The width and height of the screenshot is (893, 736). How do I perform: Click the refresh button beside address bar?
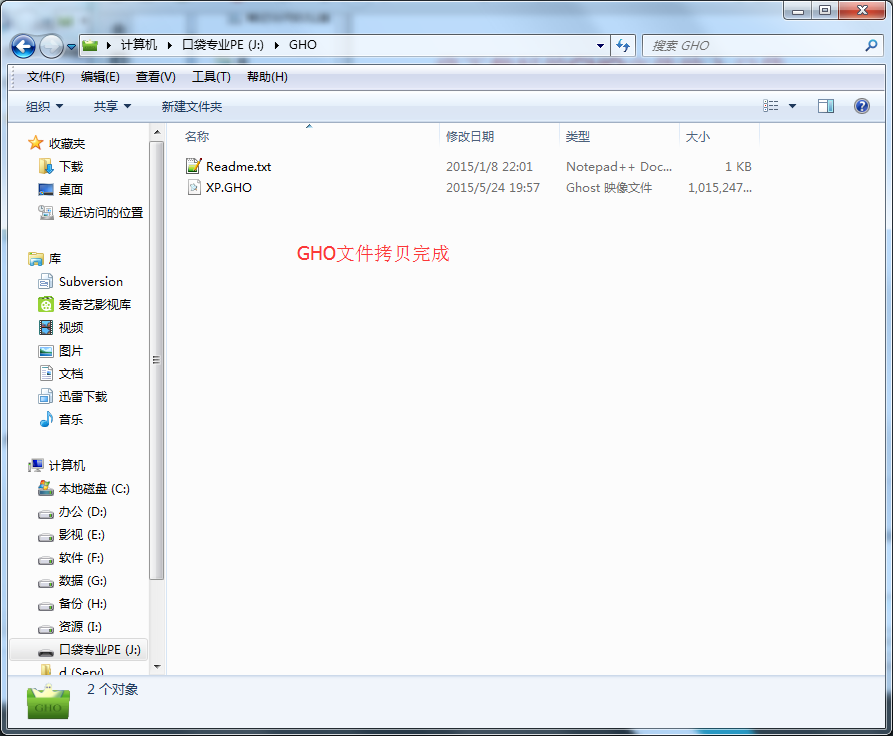pos(624,46)
